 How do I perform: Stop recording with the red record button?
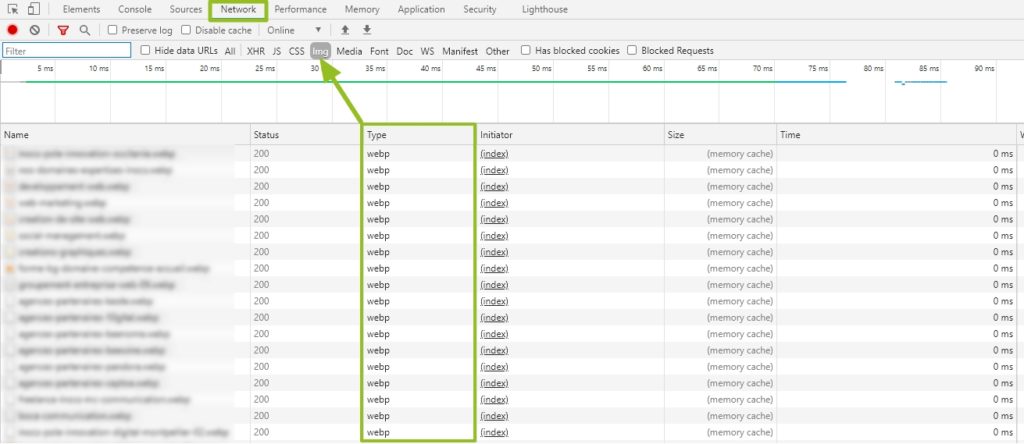(12, 31)
